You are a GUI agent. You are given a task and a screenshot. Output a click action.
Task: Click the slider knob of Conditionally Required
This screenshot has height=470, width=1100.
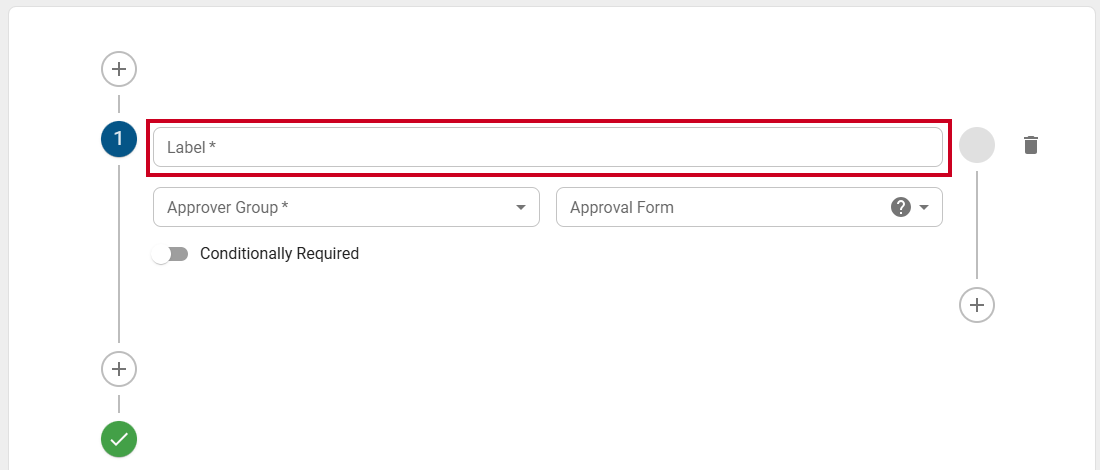click(x=161, y=254)
